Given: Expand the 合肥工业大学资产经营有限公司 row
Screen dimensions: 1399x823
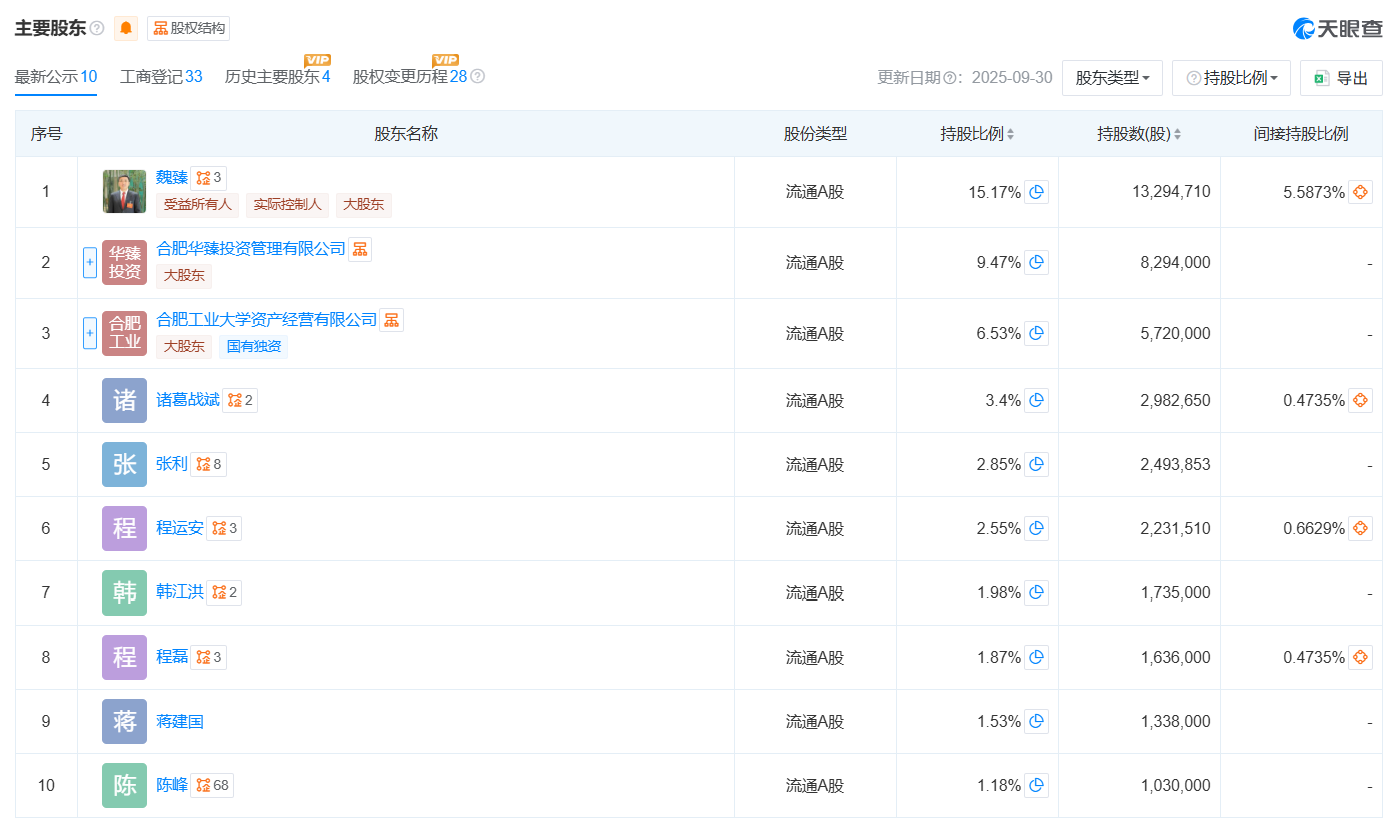Looking at the screenshot, I should pos(89,334).
